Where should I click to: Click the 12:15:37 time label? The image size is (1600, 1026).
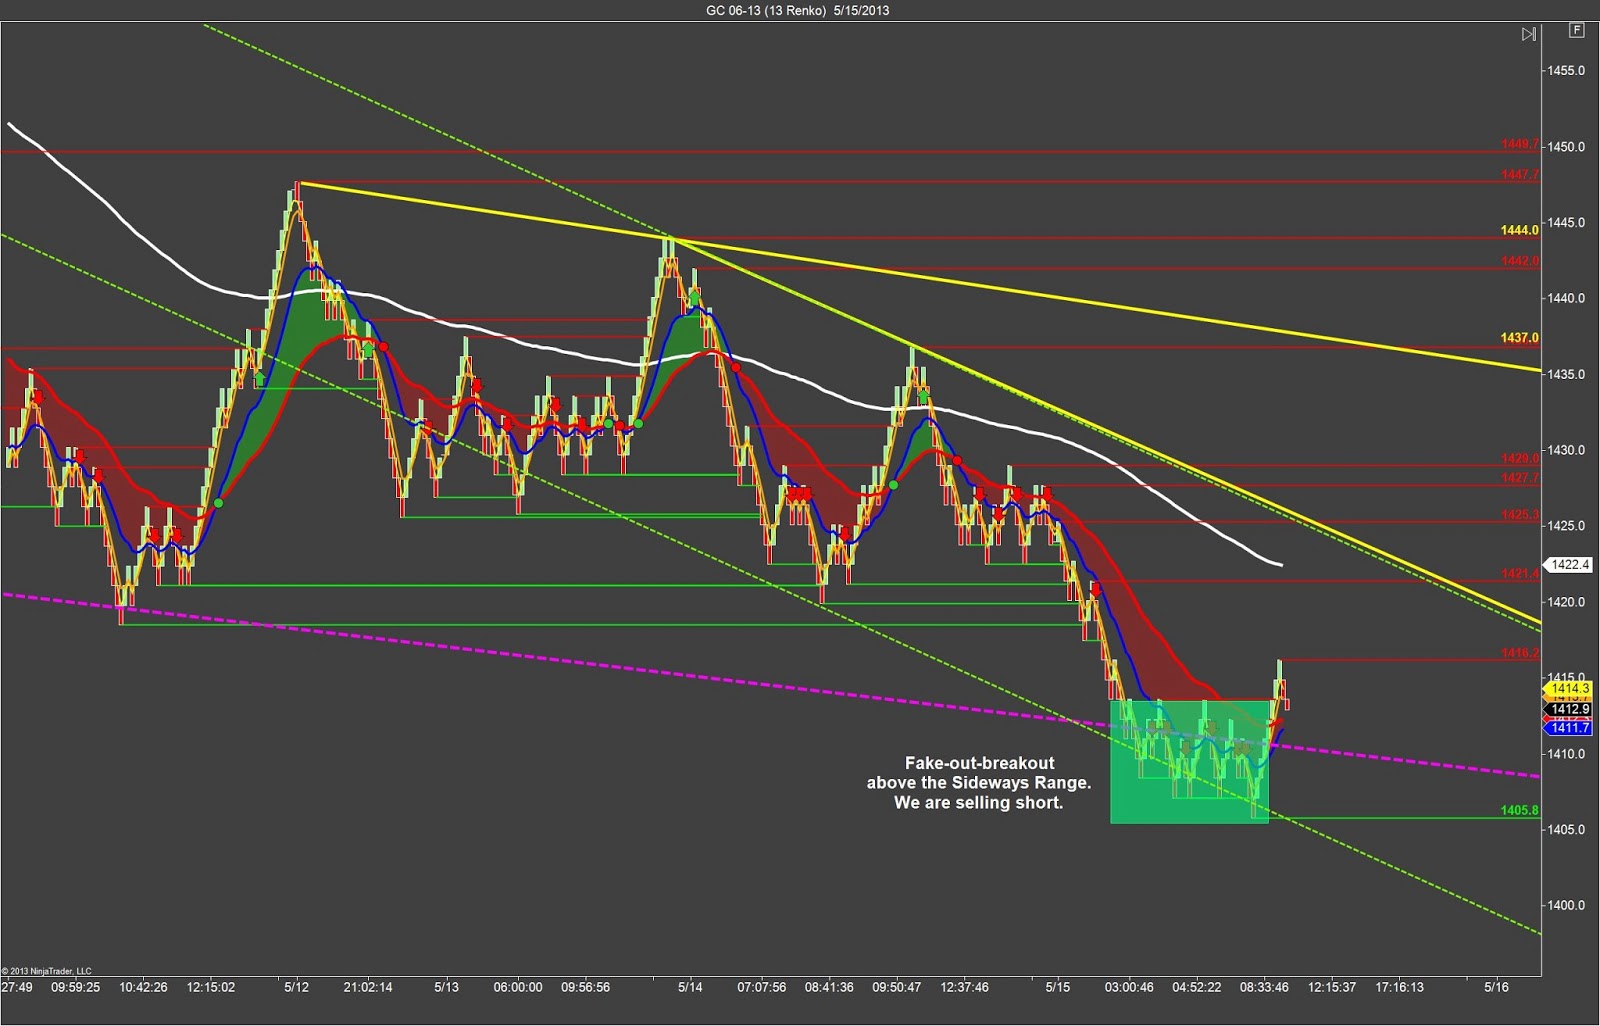pos(1332,987)
